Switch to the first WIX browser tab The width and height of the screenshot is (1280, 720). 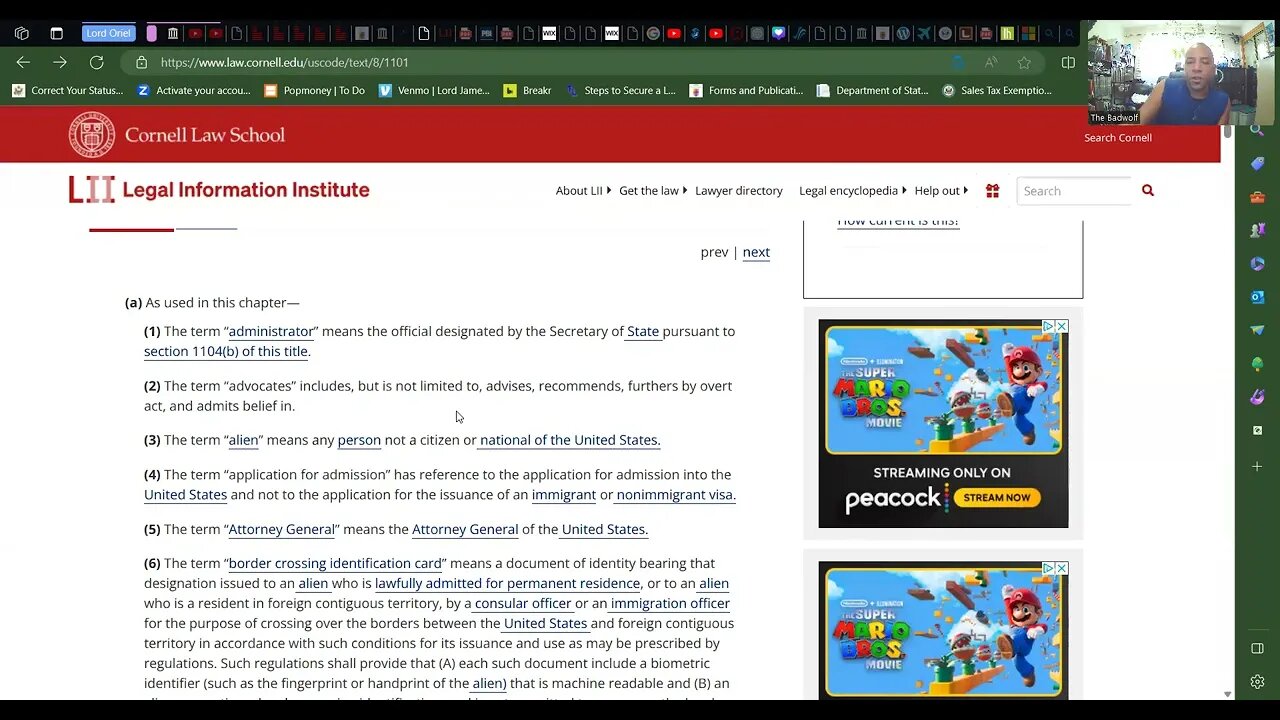coord(549,33)
